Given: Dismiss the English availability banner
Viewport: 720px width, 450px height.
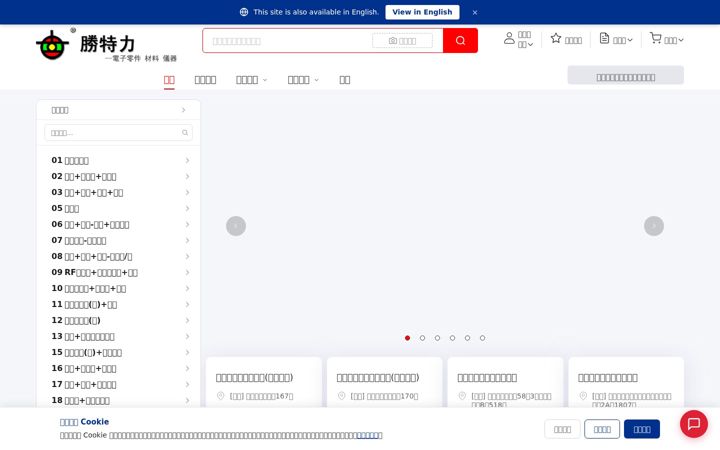Looking at the screenshot, I should pos(475,12).
